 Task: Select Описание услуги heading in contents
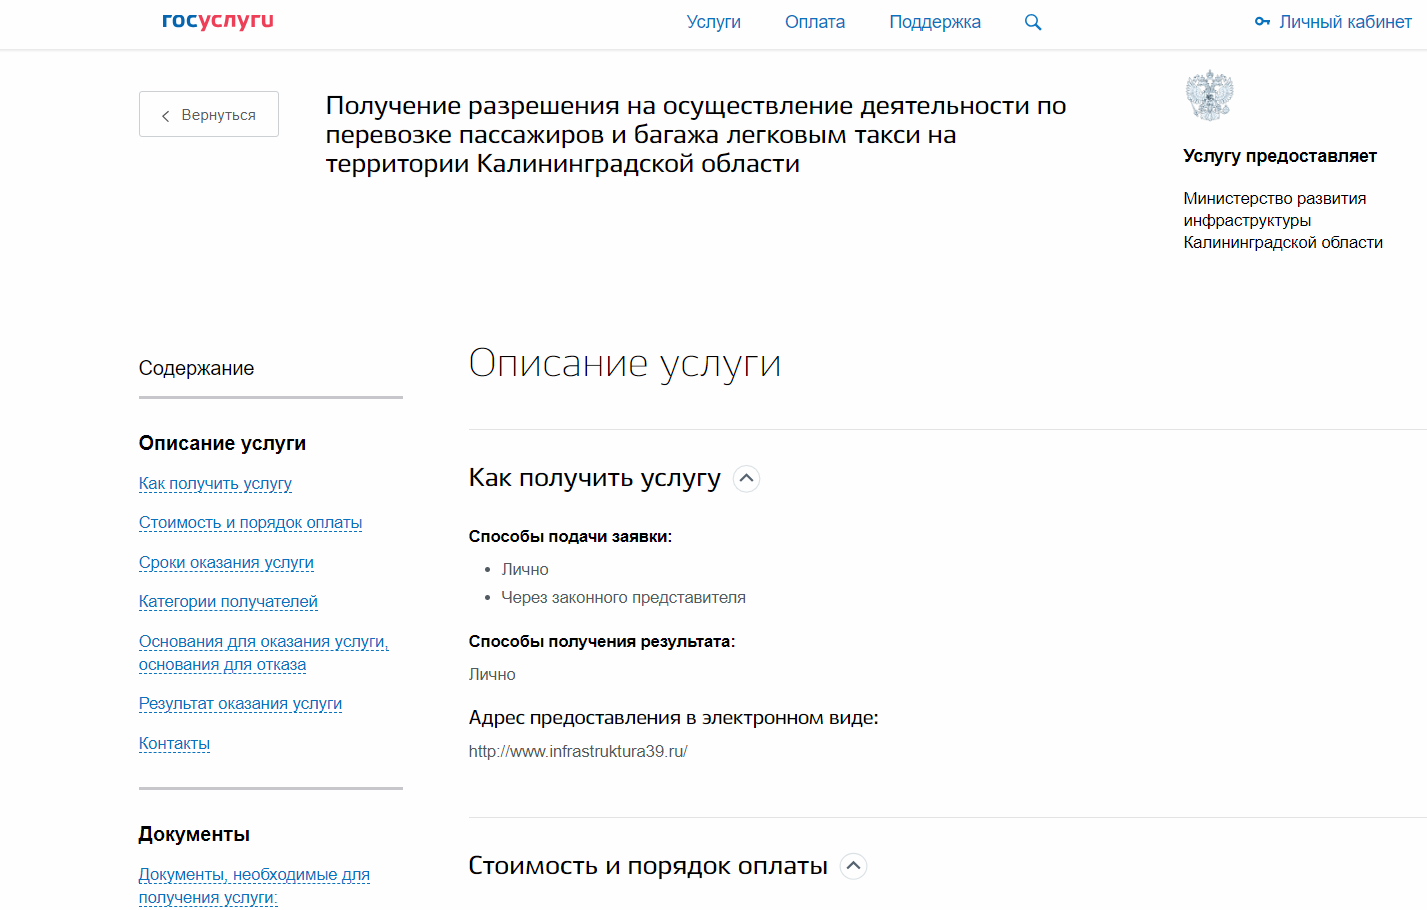(222, 443)
